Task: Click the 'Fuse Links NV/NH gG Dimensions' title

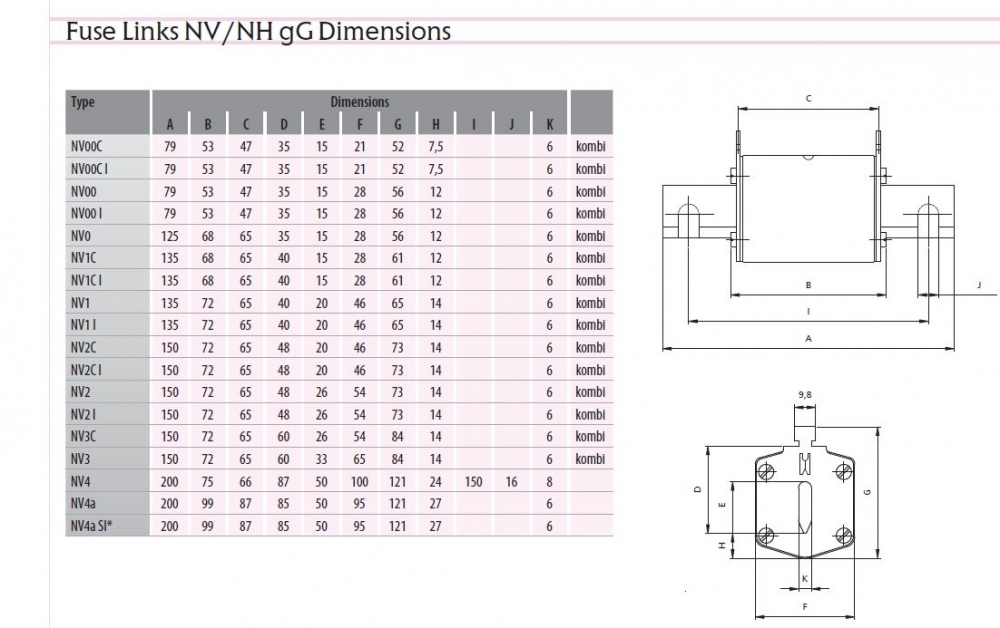Action: 258,32
